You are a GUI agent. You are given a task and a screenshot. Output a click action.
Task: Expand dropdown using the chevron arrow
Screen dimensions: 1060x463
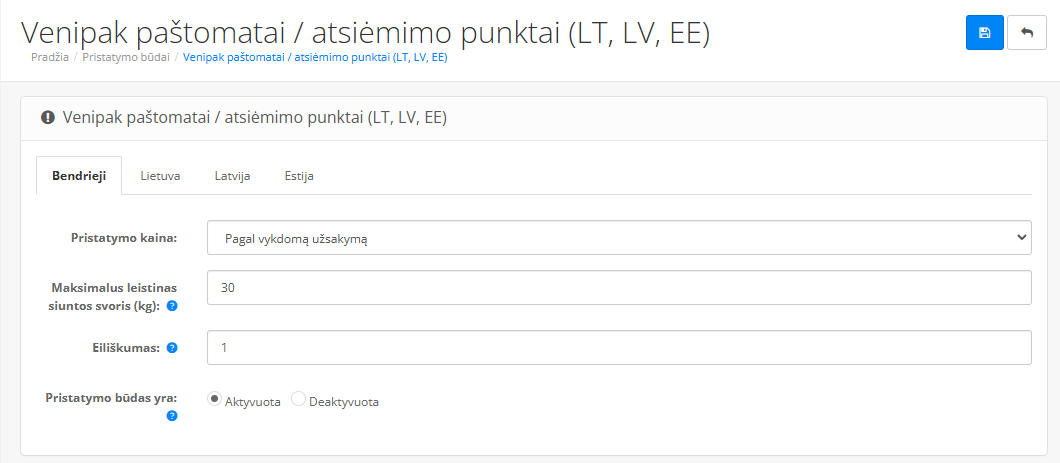coord(1020,237)
